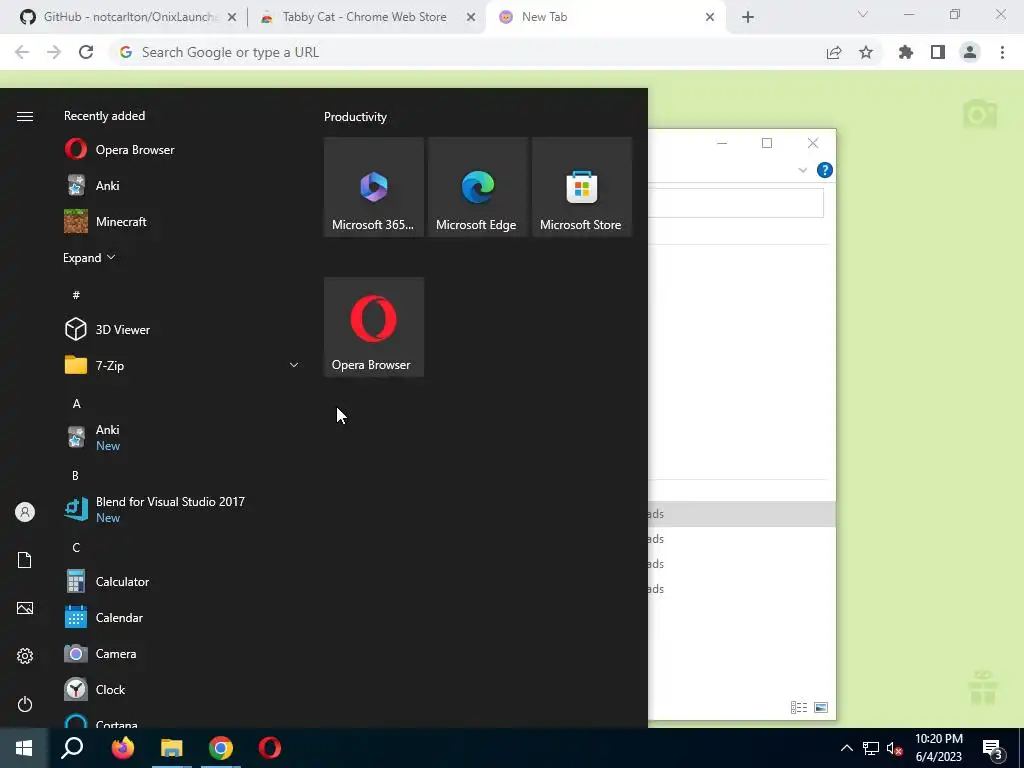Open Documents from Start sidebar
Viewport: 1024px width, 768px height.
point(25,560)
